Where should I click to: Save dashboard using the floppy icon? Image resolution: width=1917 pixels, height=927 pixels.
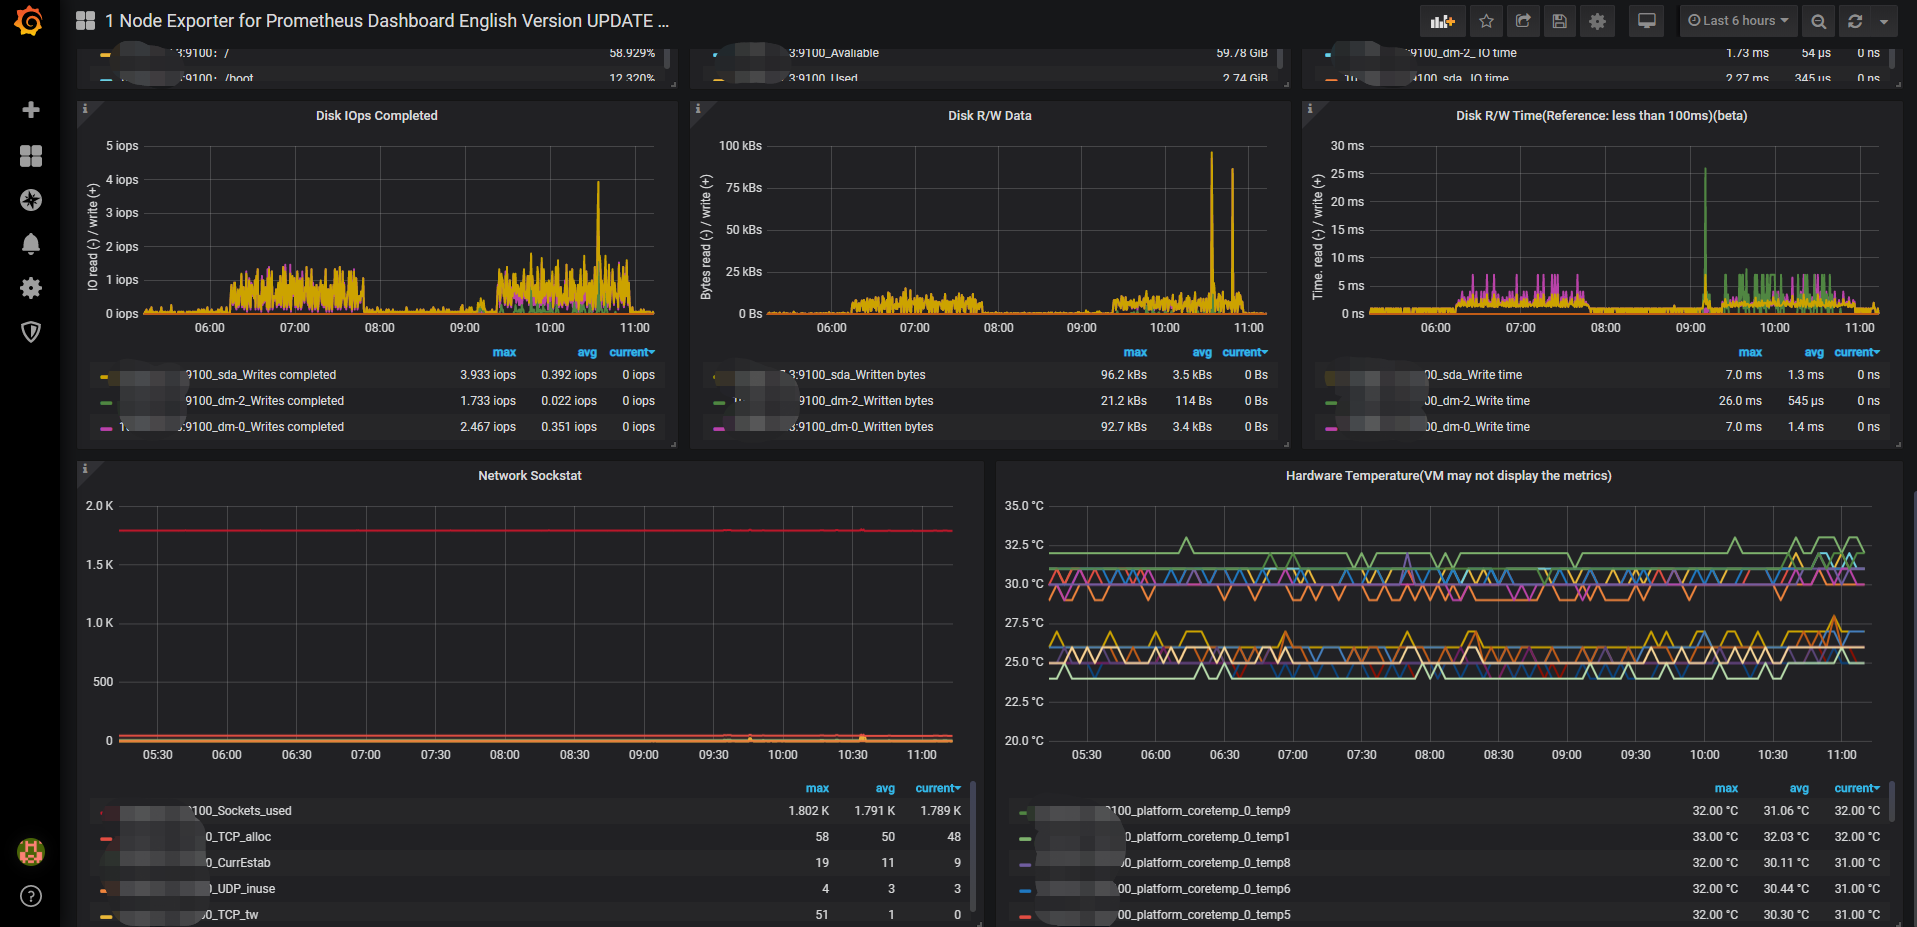(1559, 21)
